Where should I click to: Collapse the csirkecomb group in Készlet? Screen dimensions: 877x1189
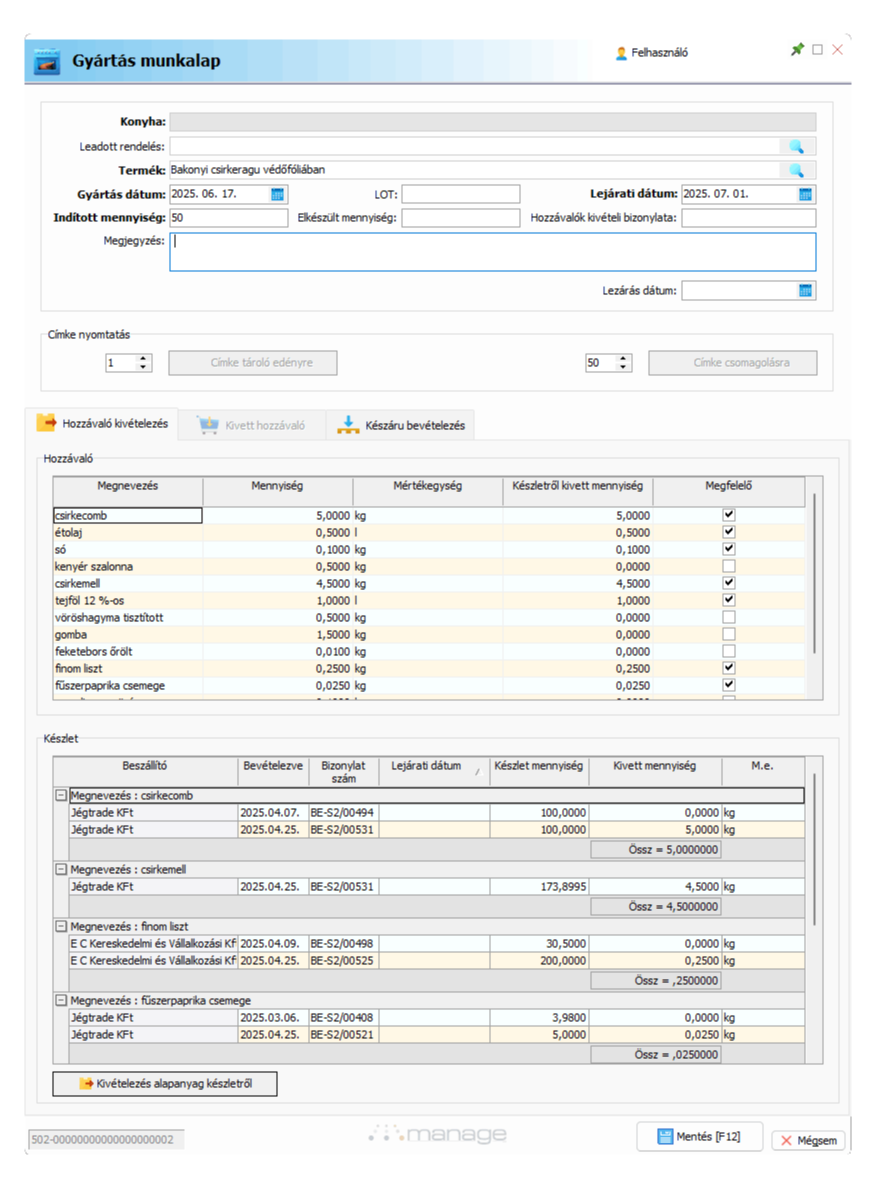[61, 796]
